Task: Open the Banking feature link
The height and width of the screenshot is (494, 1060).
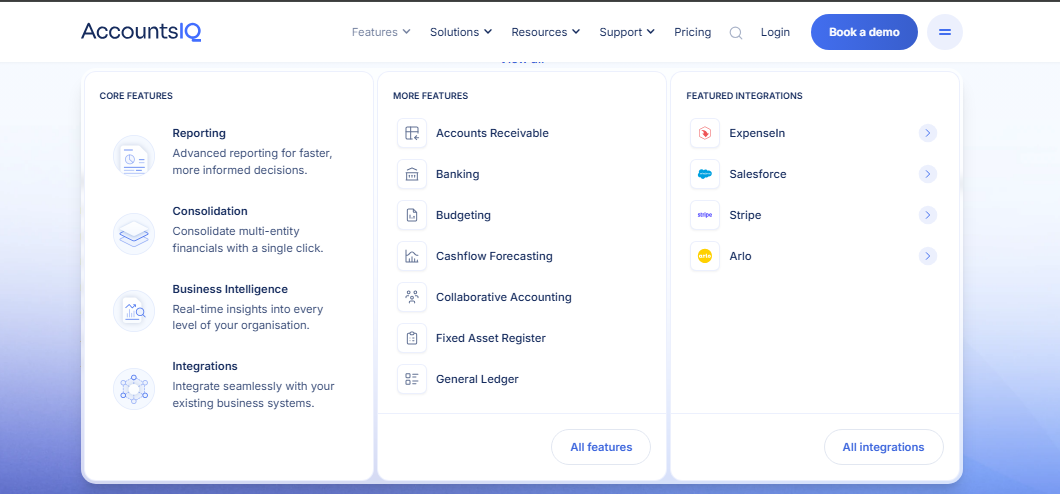Action: point(458,174)
